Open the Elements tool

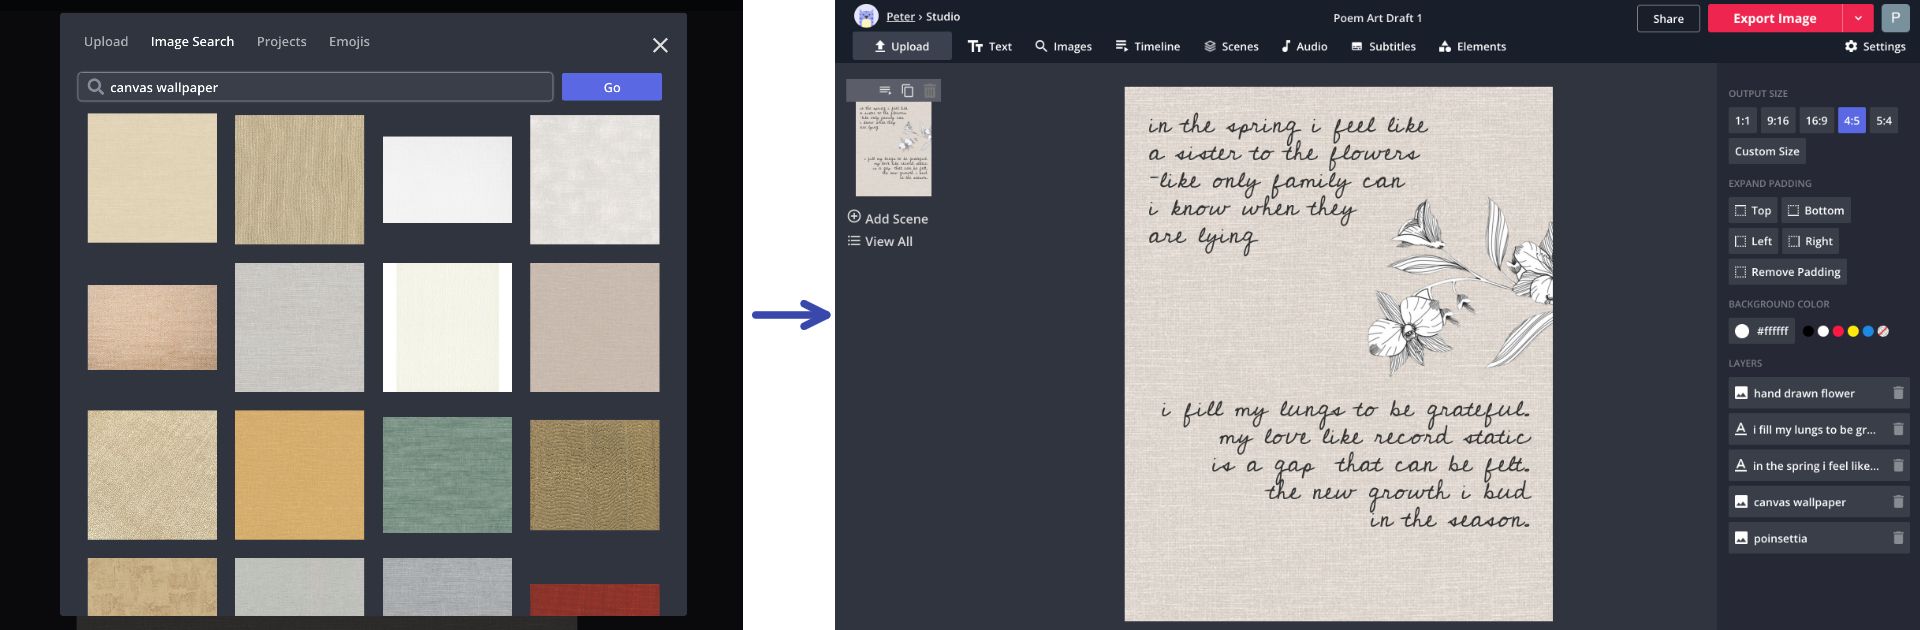[1472, 46]
